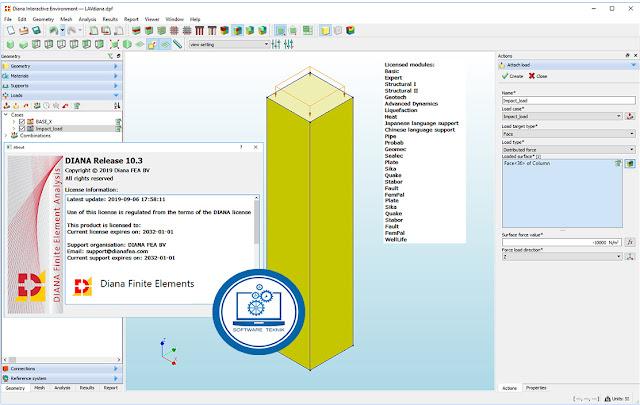Open the Geometry menu in menu bar
Screen dimensions: 640x405
click(x=43, y=19)
